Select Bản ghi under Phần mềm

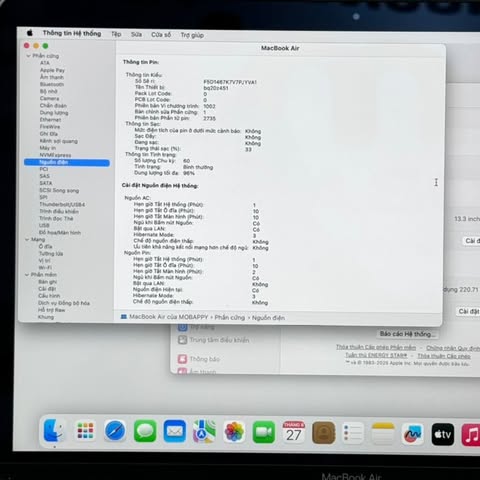48,282
